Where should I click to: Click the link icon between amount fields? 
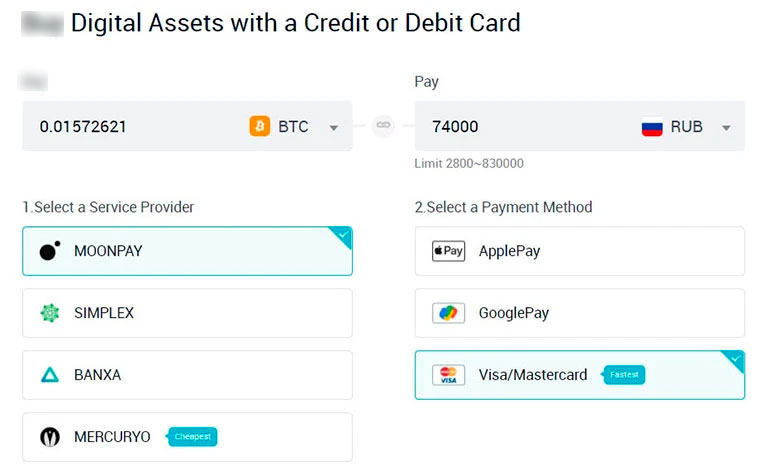tap(383, 126)
